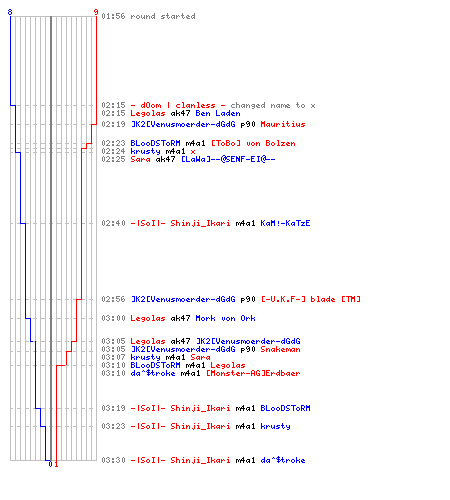Image resolution: width=450 pixels, height=500 pixels.
Task: Click player name Mauritius
Action: tap(283, 124)
